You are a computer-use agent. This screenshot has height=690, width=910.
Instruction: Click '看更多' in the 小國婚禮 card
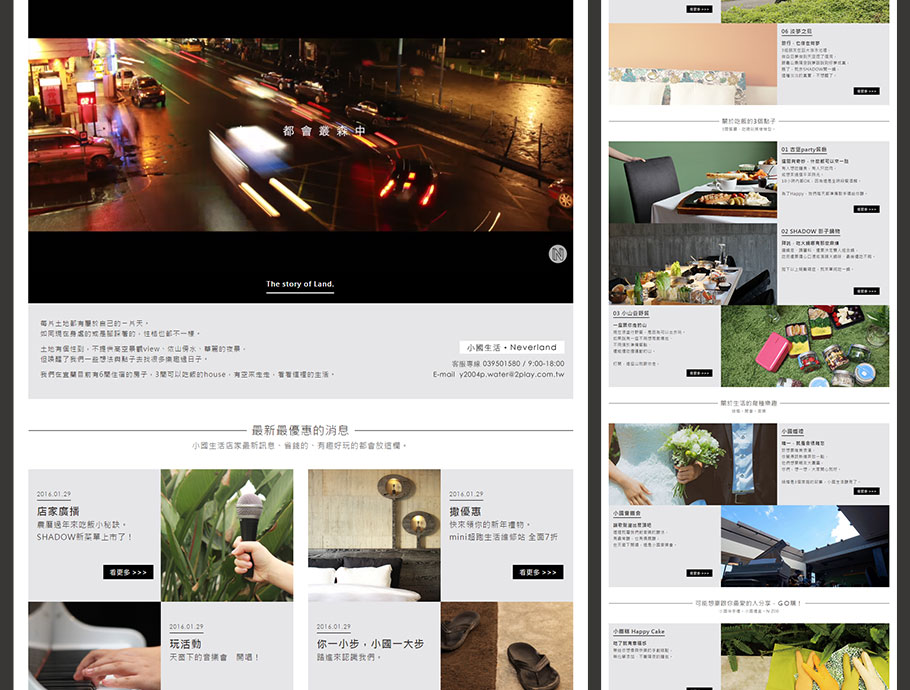pos(866,491)
